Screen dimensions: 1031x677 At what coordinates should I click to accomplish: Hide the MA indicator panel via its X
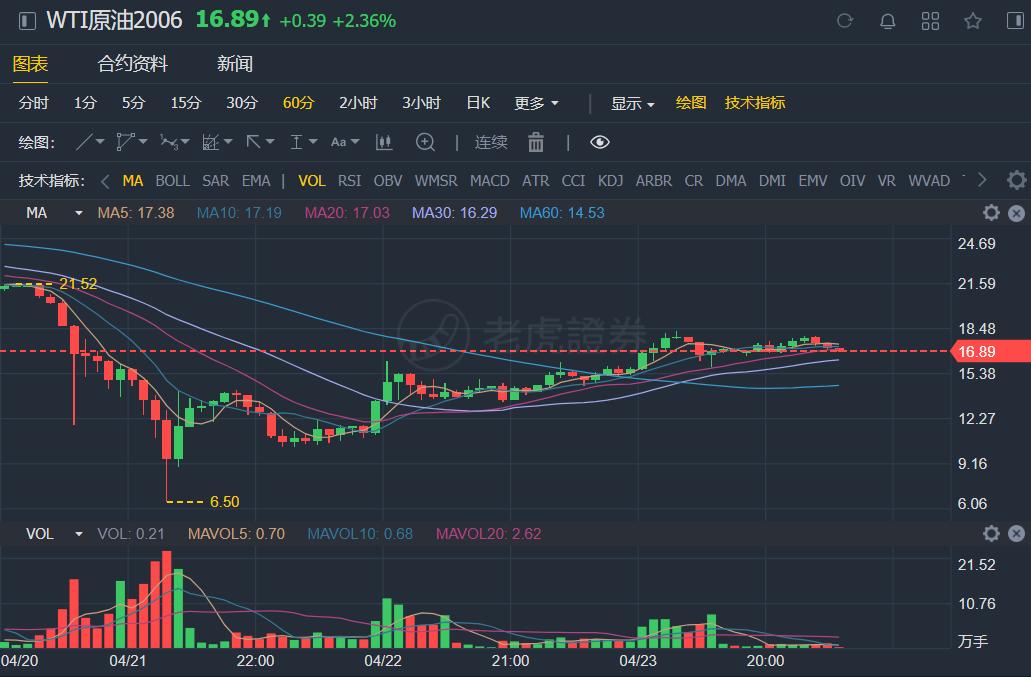[x=1016, y=213]
